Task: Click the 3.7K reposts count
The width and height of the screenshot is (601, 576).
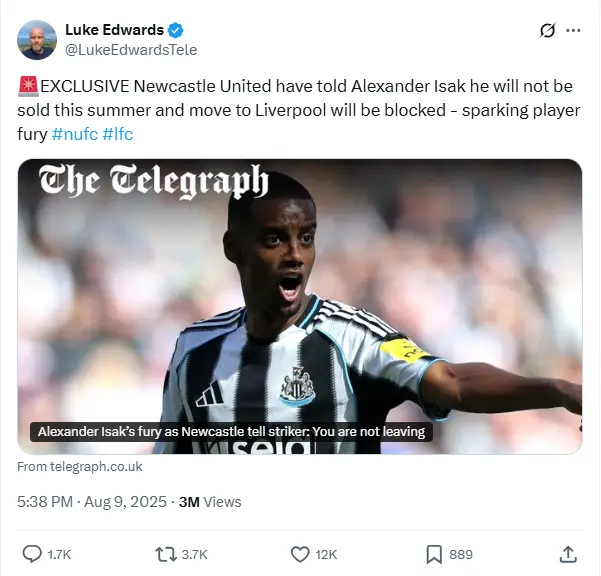Action: (x=194, y=555)
